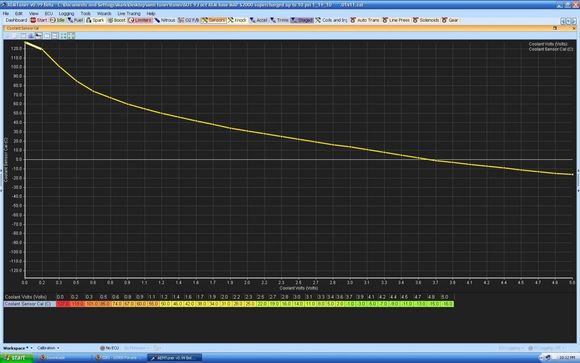The image size is (580, 363).
Task: Open the Live Tracing menu
Action: click(x=129, y=13)
